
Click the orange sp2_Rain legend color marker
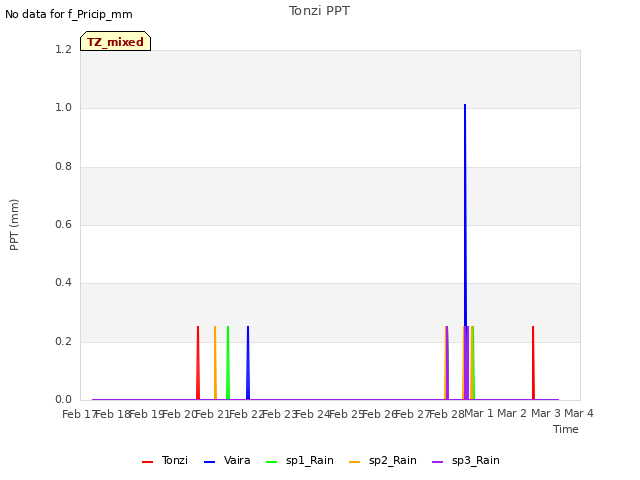[355, 462]
